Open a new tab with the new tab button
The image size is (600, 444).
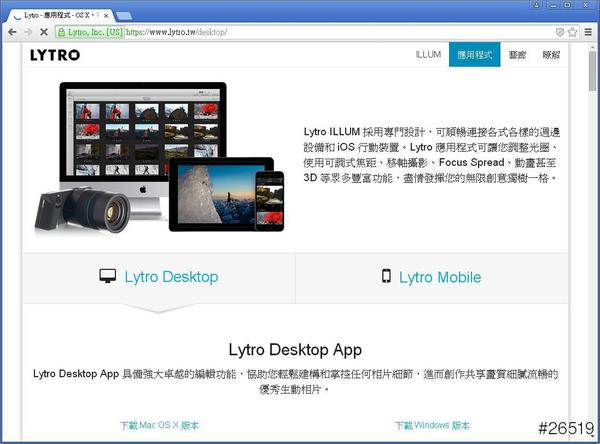(124, 16)
